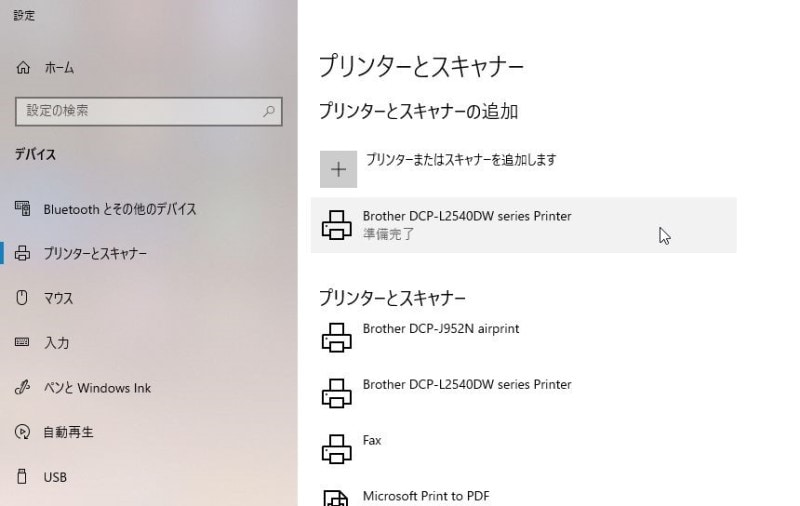Click the USB icon in the sidebar
800x506 pixels.
coord(22,476)
